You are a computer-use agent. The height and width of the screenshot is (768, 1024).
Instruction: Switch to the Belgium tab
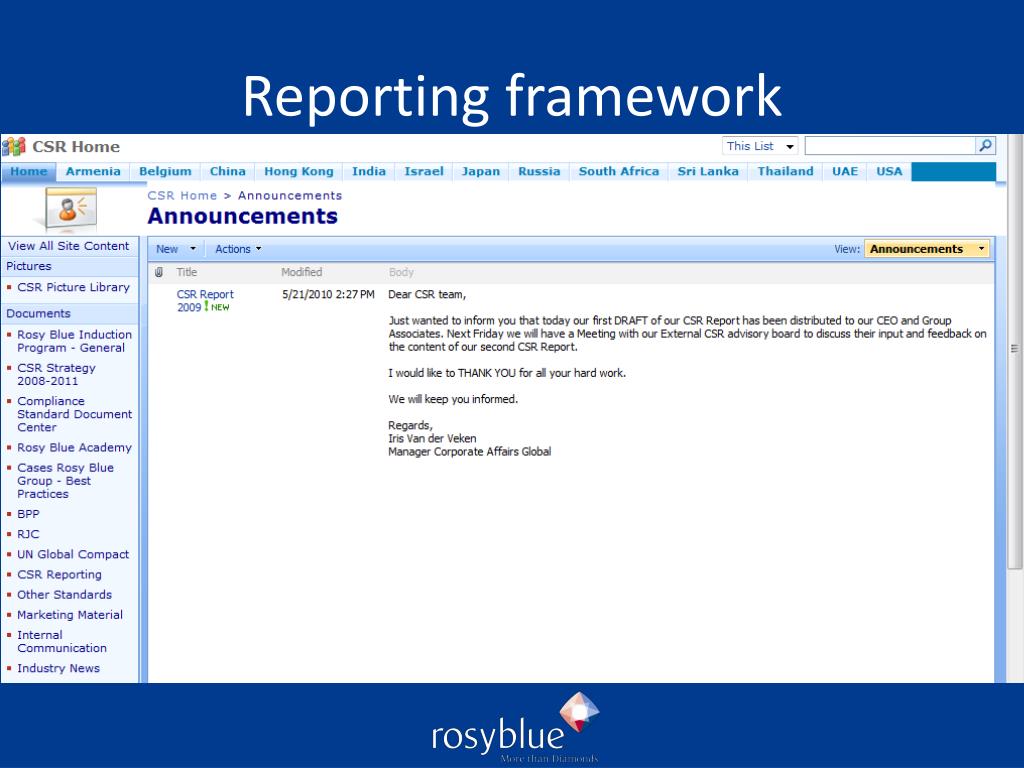click(x=165, y=171)
